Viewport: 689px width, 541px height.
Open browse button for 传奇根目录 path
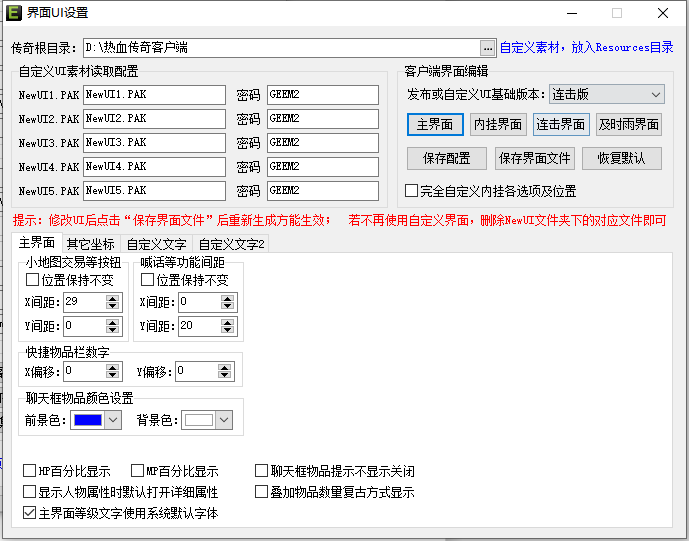(487, 48)
